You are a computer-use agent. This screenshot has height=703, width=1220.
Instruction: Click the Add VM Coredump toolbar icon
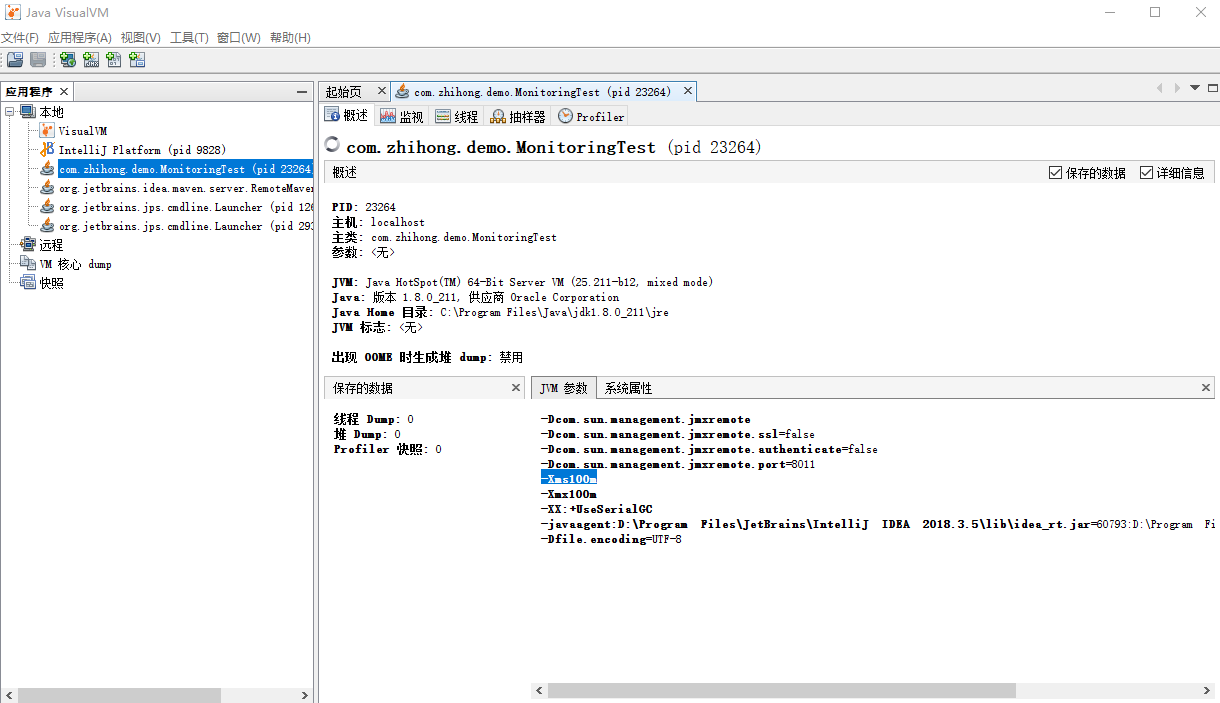114,60
